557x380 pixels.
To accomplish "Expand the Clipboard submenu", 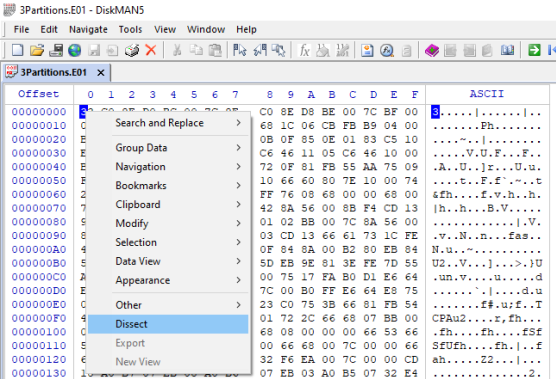I will pos(168,205).
